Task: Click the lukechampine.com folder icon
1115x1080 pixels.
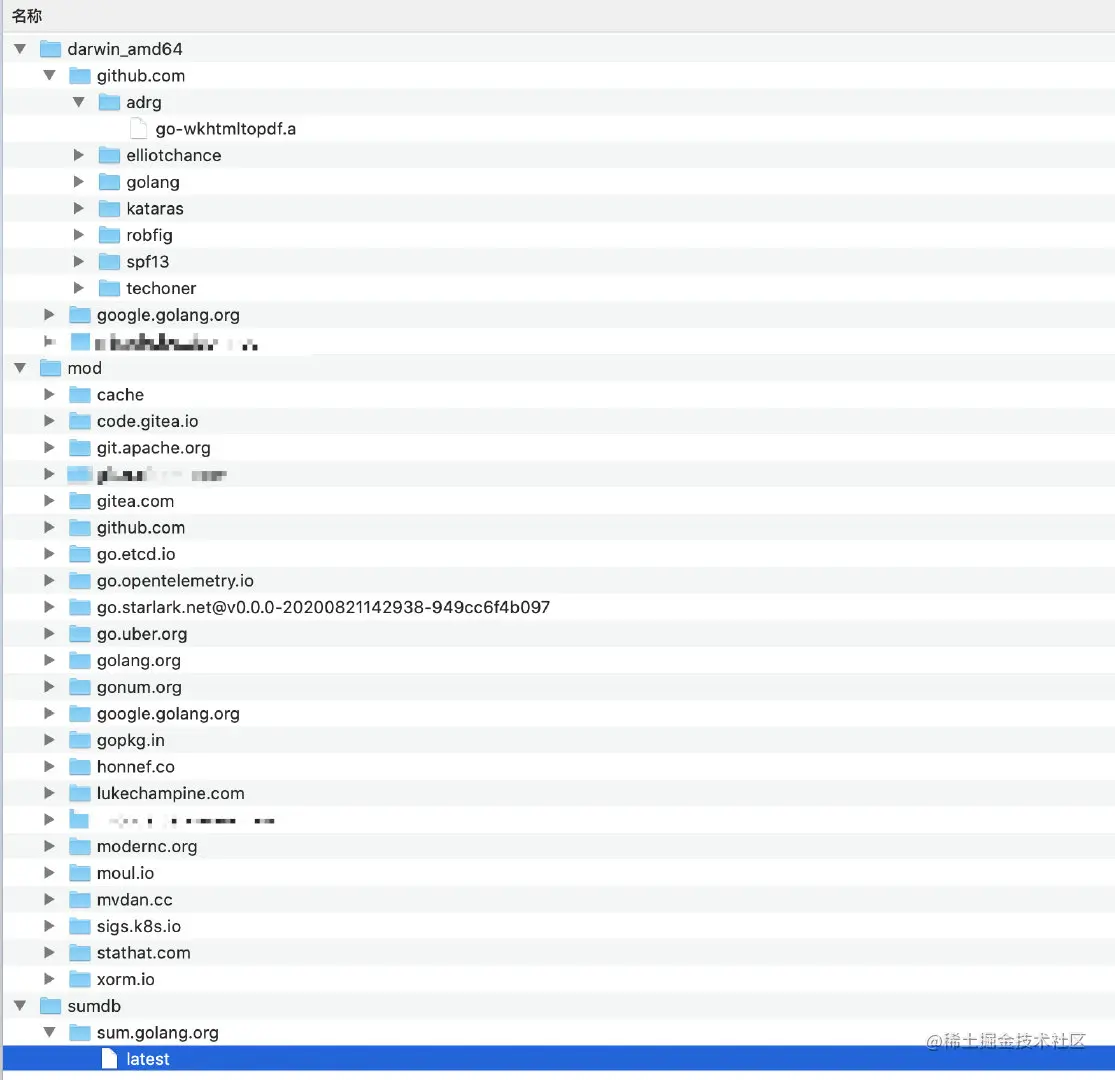Action: [80, 793]
